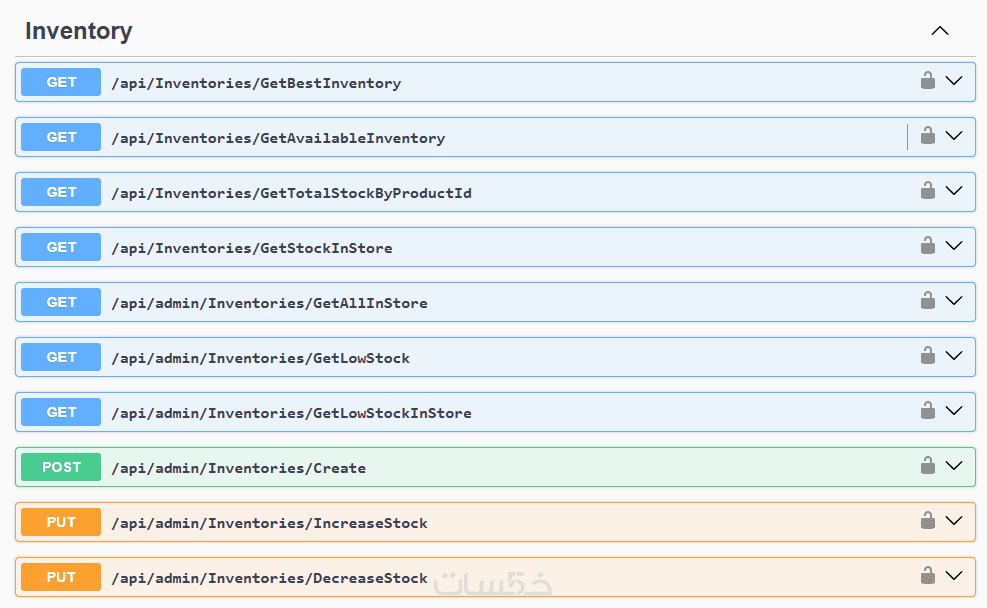987x608 pixels.
Task: Expand the Create endpoint chevron arrow
Action: click(954, 466)
